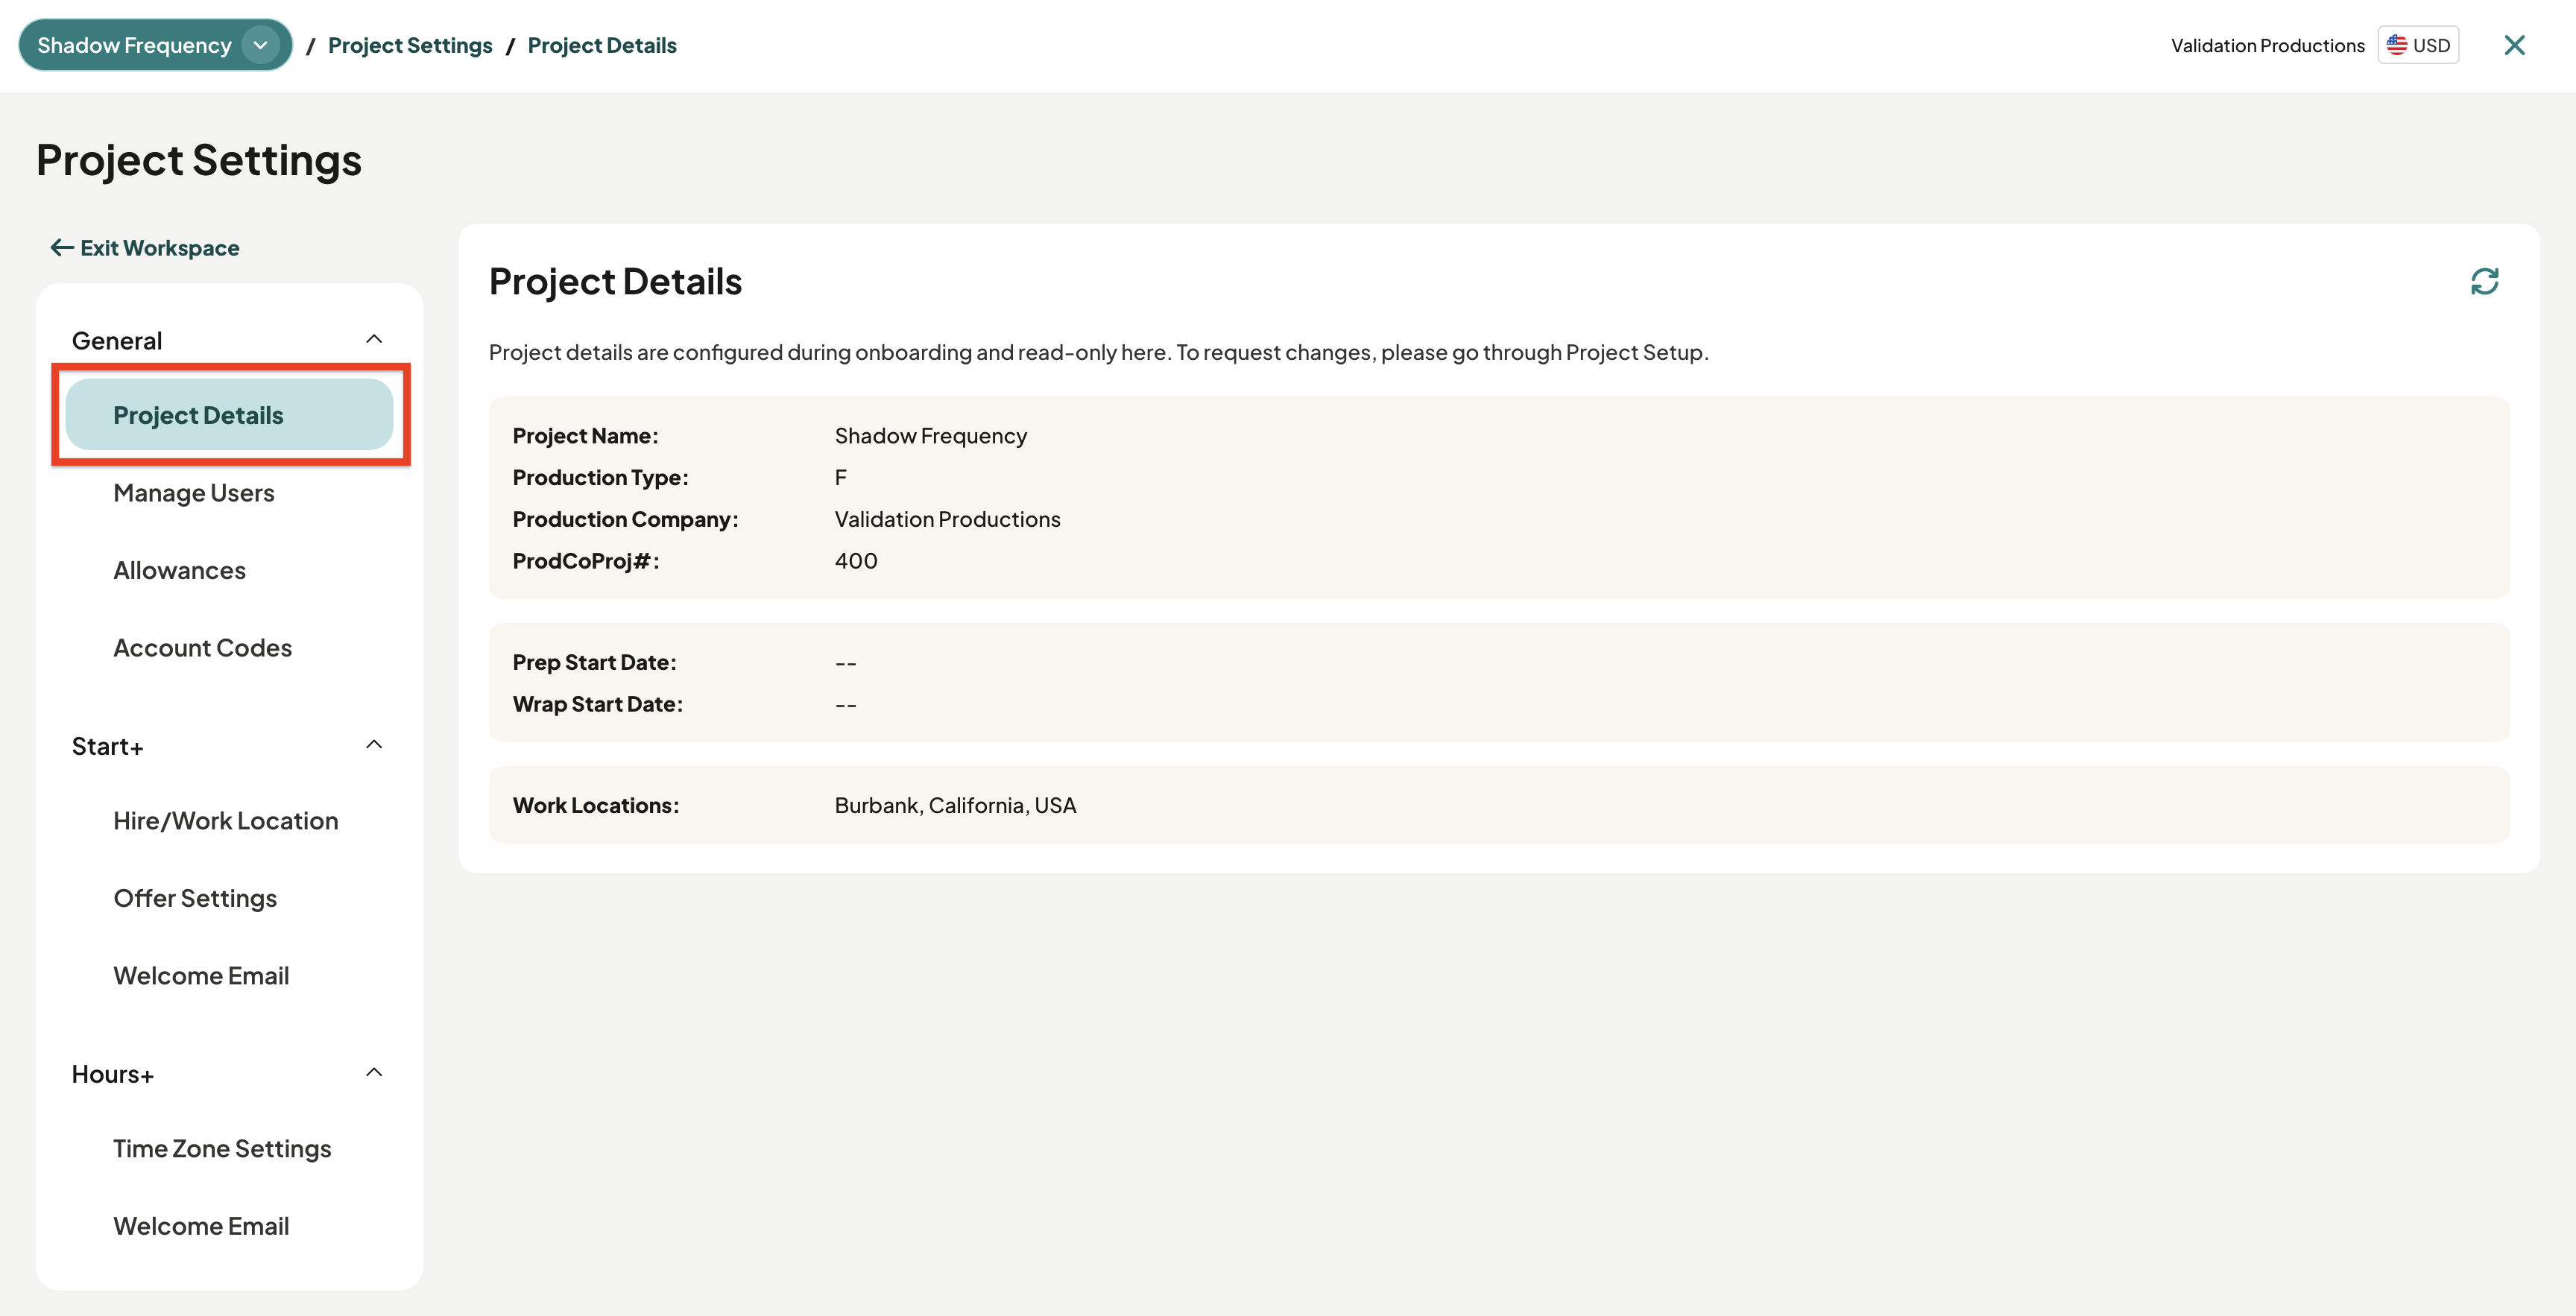Open Time Zone Settings
The height and width of the screenshot is (1316, 2576).
[x=222, y=1149]
